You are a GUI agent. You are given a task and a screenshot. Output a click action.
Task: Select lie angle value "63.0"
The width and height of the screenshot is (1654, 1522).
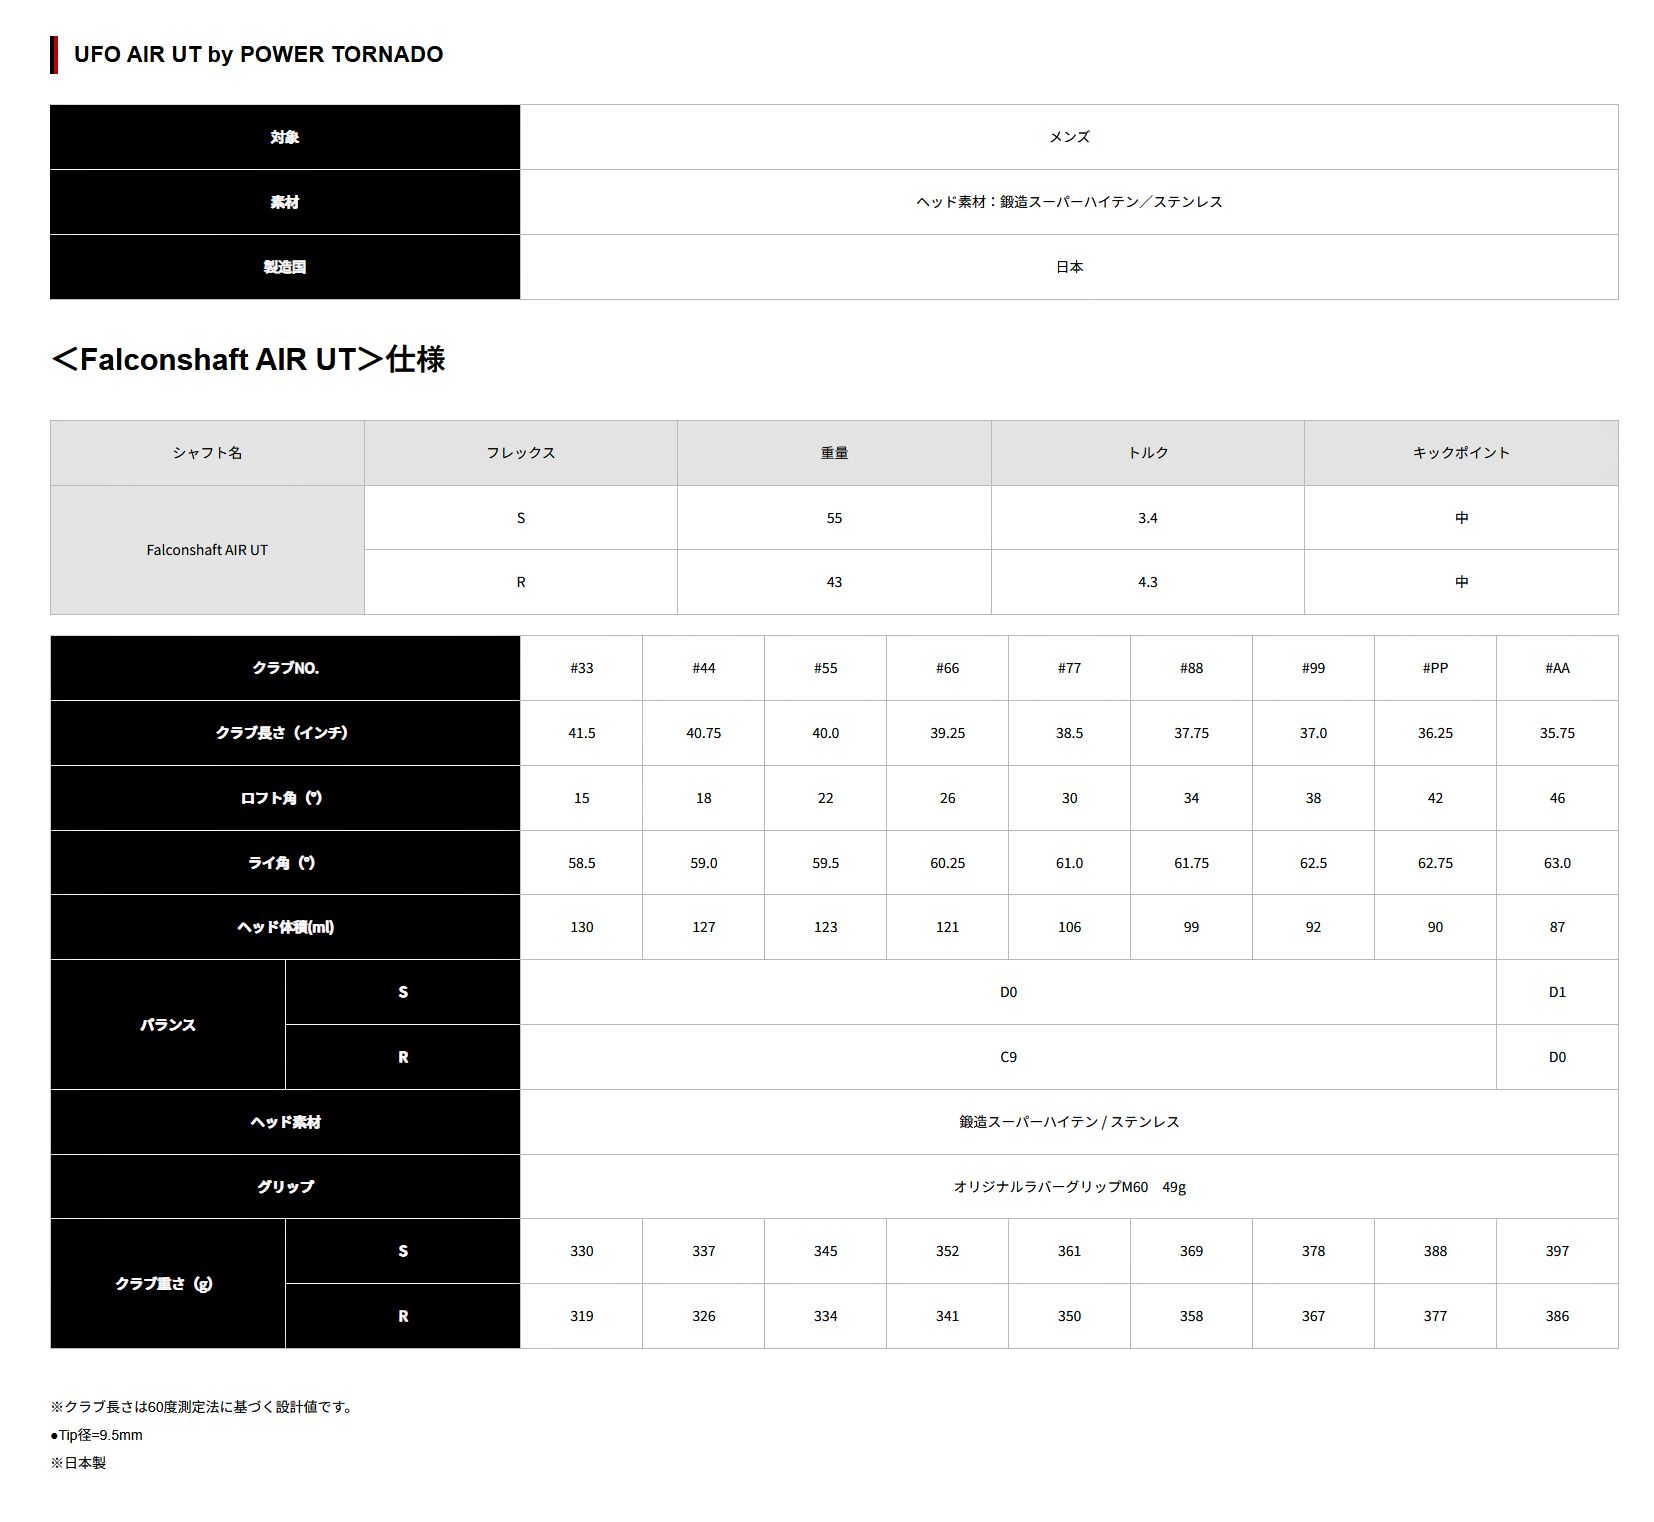(x=1557, y=863)
